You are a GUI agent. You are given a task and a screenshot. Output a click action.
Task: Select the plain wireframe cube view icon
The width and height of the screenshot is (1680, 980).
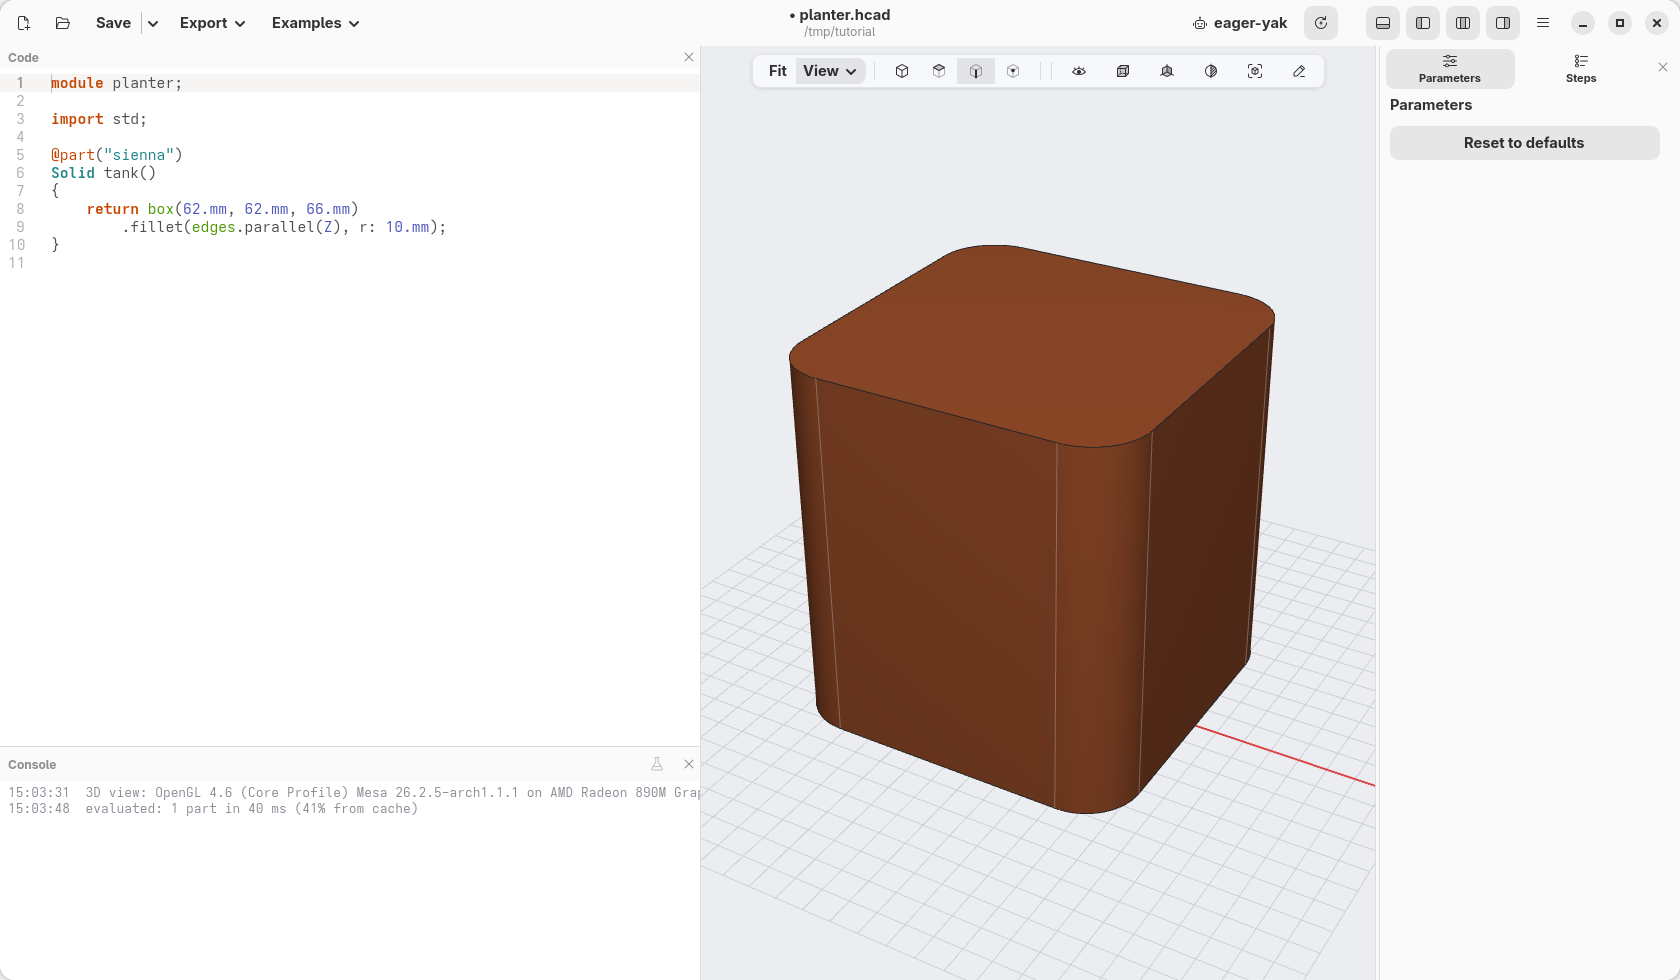point(902,71)
